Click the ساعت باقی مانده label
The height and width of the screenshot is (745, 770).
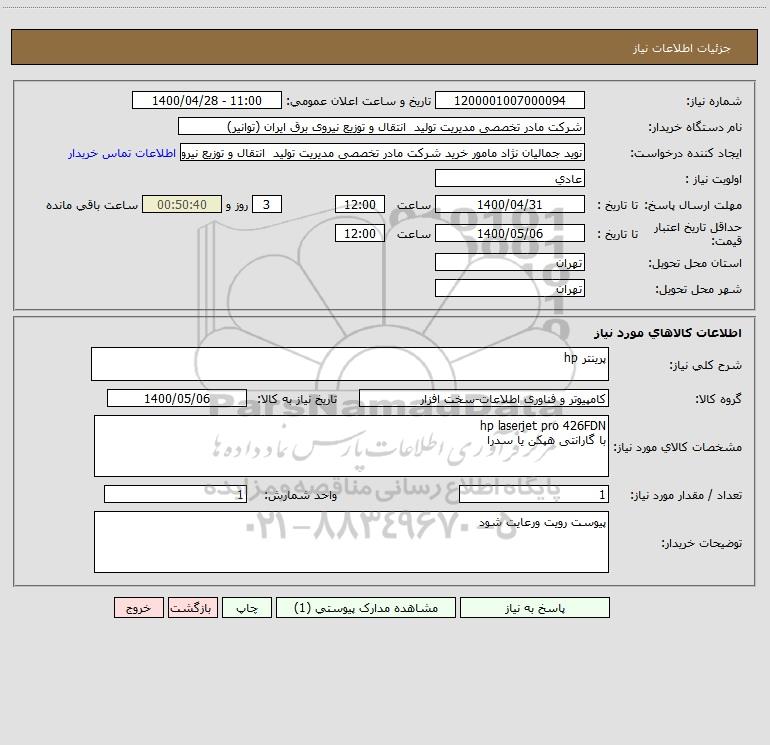tap(92, 205)
